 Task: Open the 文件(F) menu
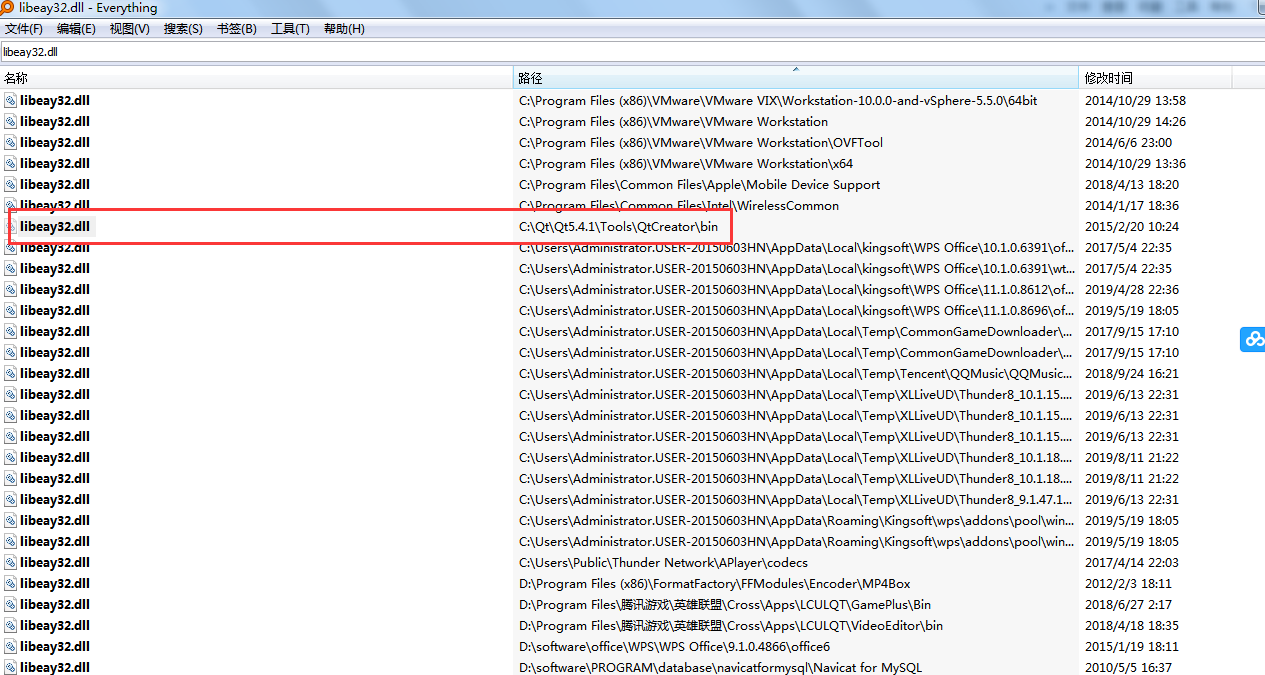[24, 28]
